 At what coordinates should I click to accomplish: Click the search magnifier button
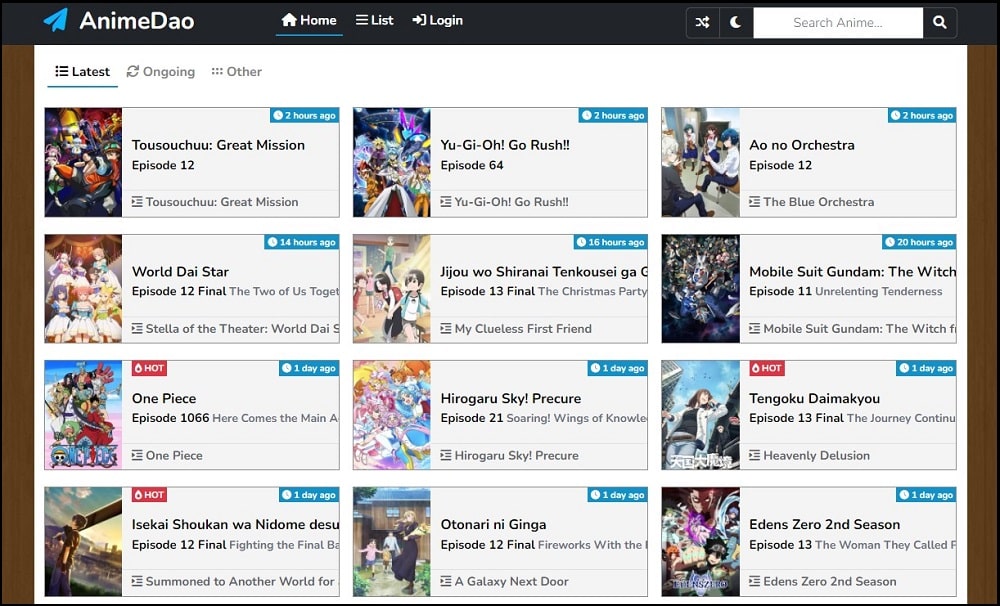point(939,22)
